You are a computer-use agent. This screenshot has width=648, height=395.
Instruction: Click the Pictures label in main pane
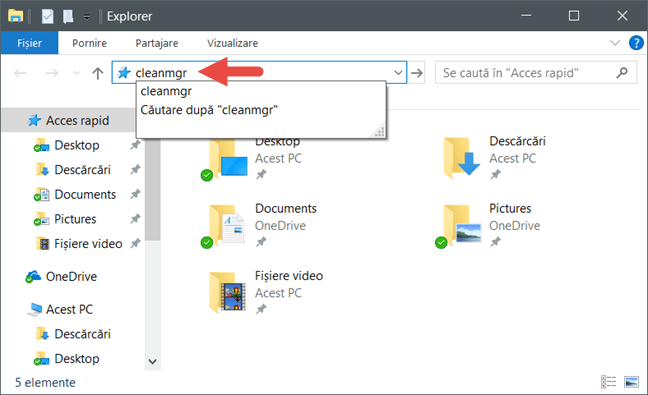pos(510,209)
